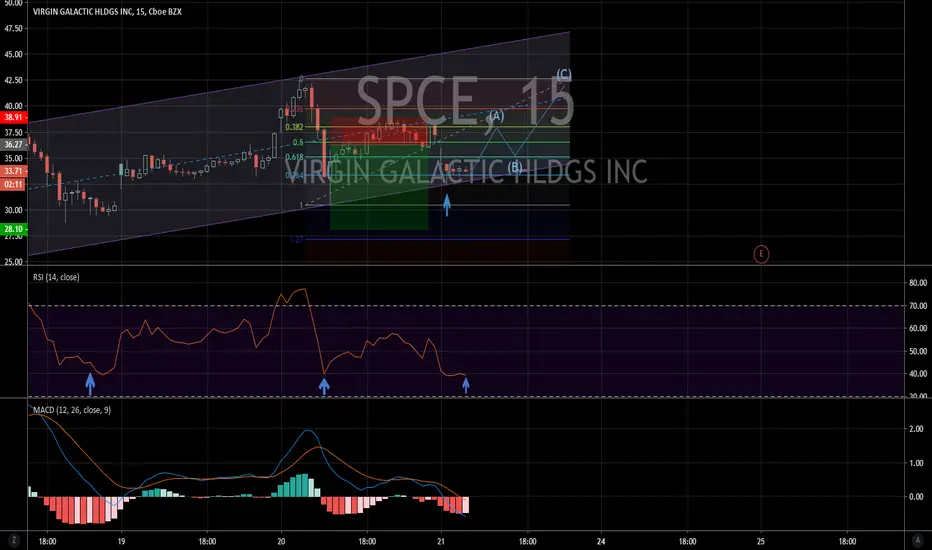The width and height of the screenshot is (932, 550).
Task: Click the 25 date on time axis
Action: [x=761, y=541]
